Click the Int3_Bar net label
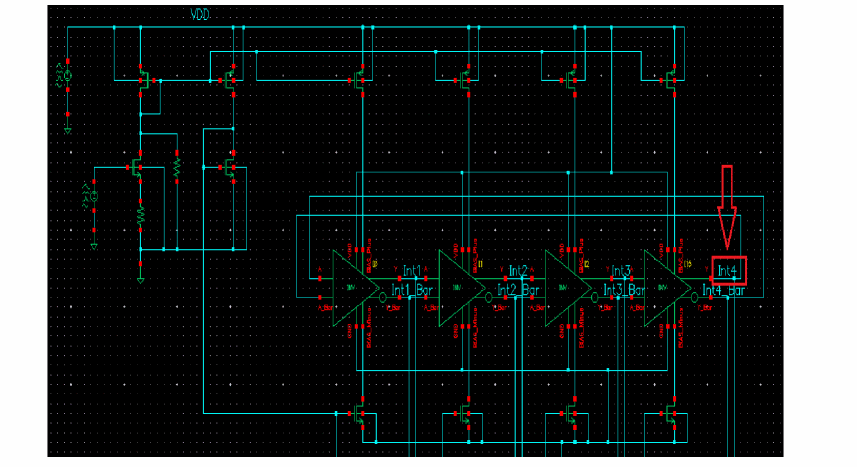 (x=624, y=290)
